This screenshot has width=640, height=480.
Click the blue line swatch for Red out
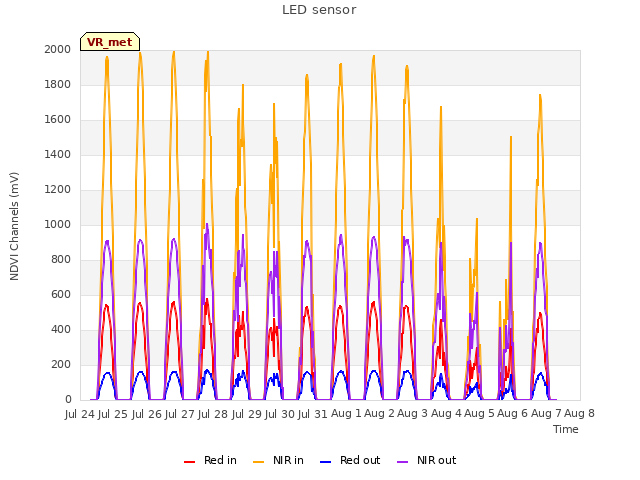coord(325,462)
